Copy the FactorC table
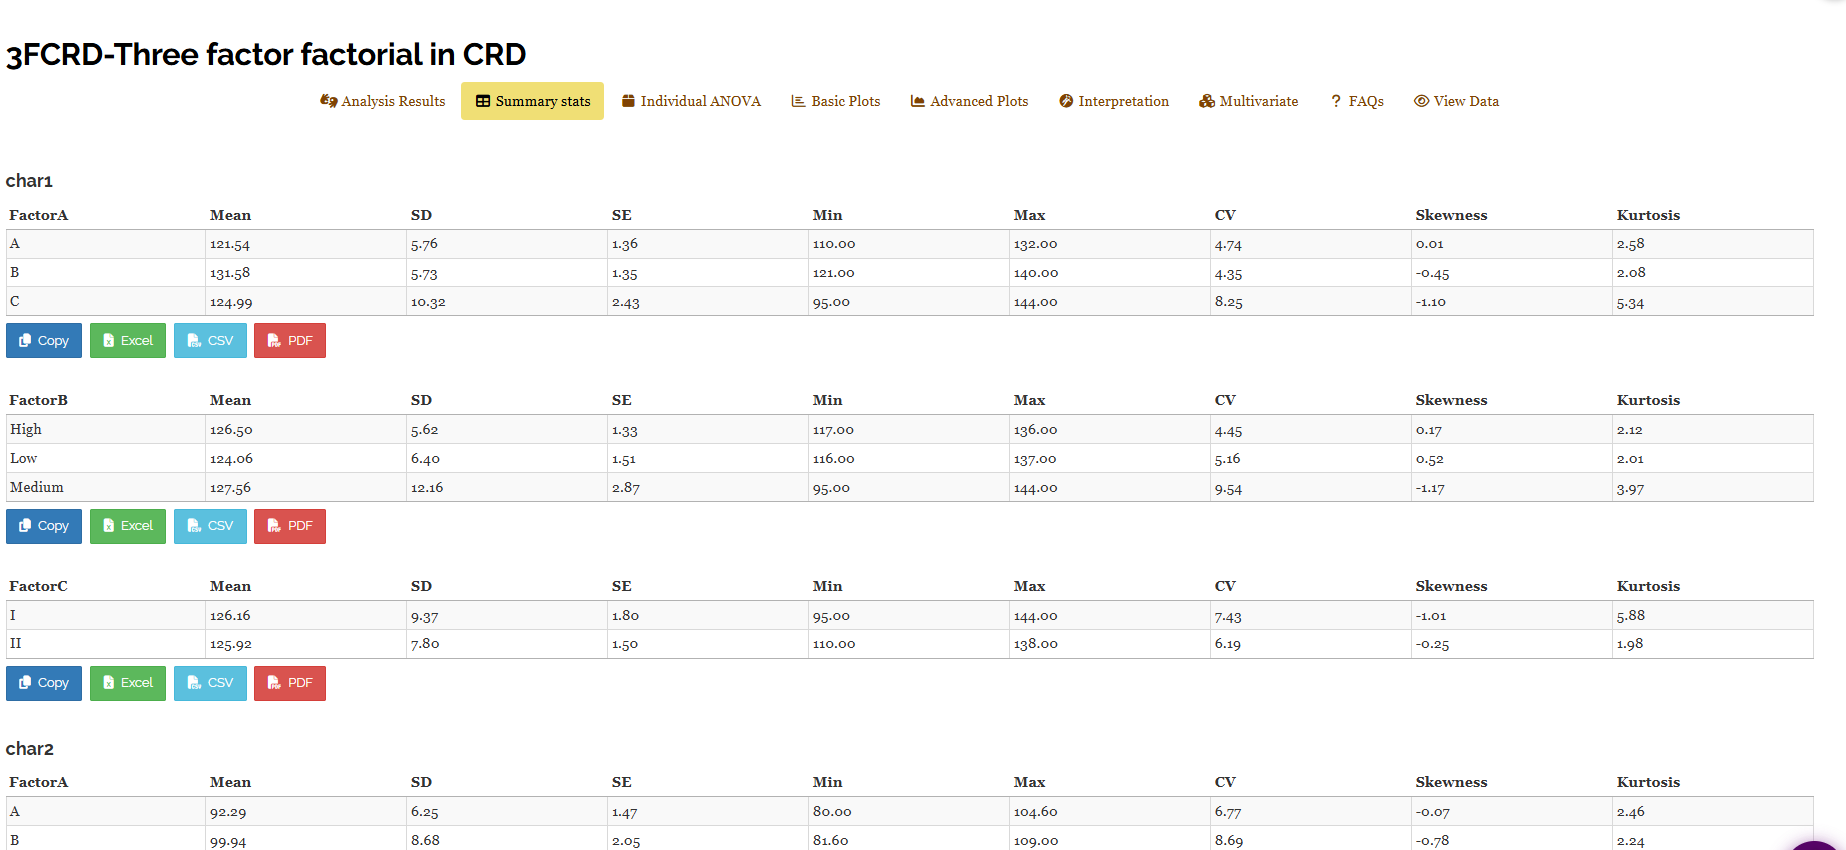Viewport: 1846px width, 850px height. (44, 683)
